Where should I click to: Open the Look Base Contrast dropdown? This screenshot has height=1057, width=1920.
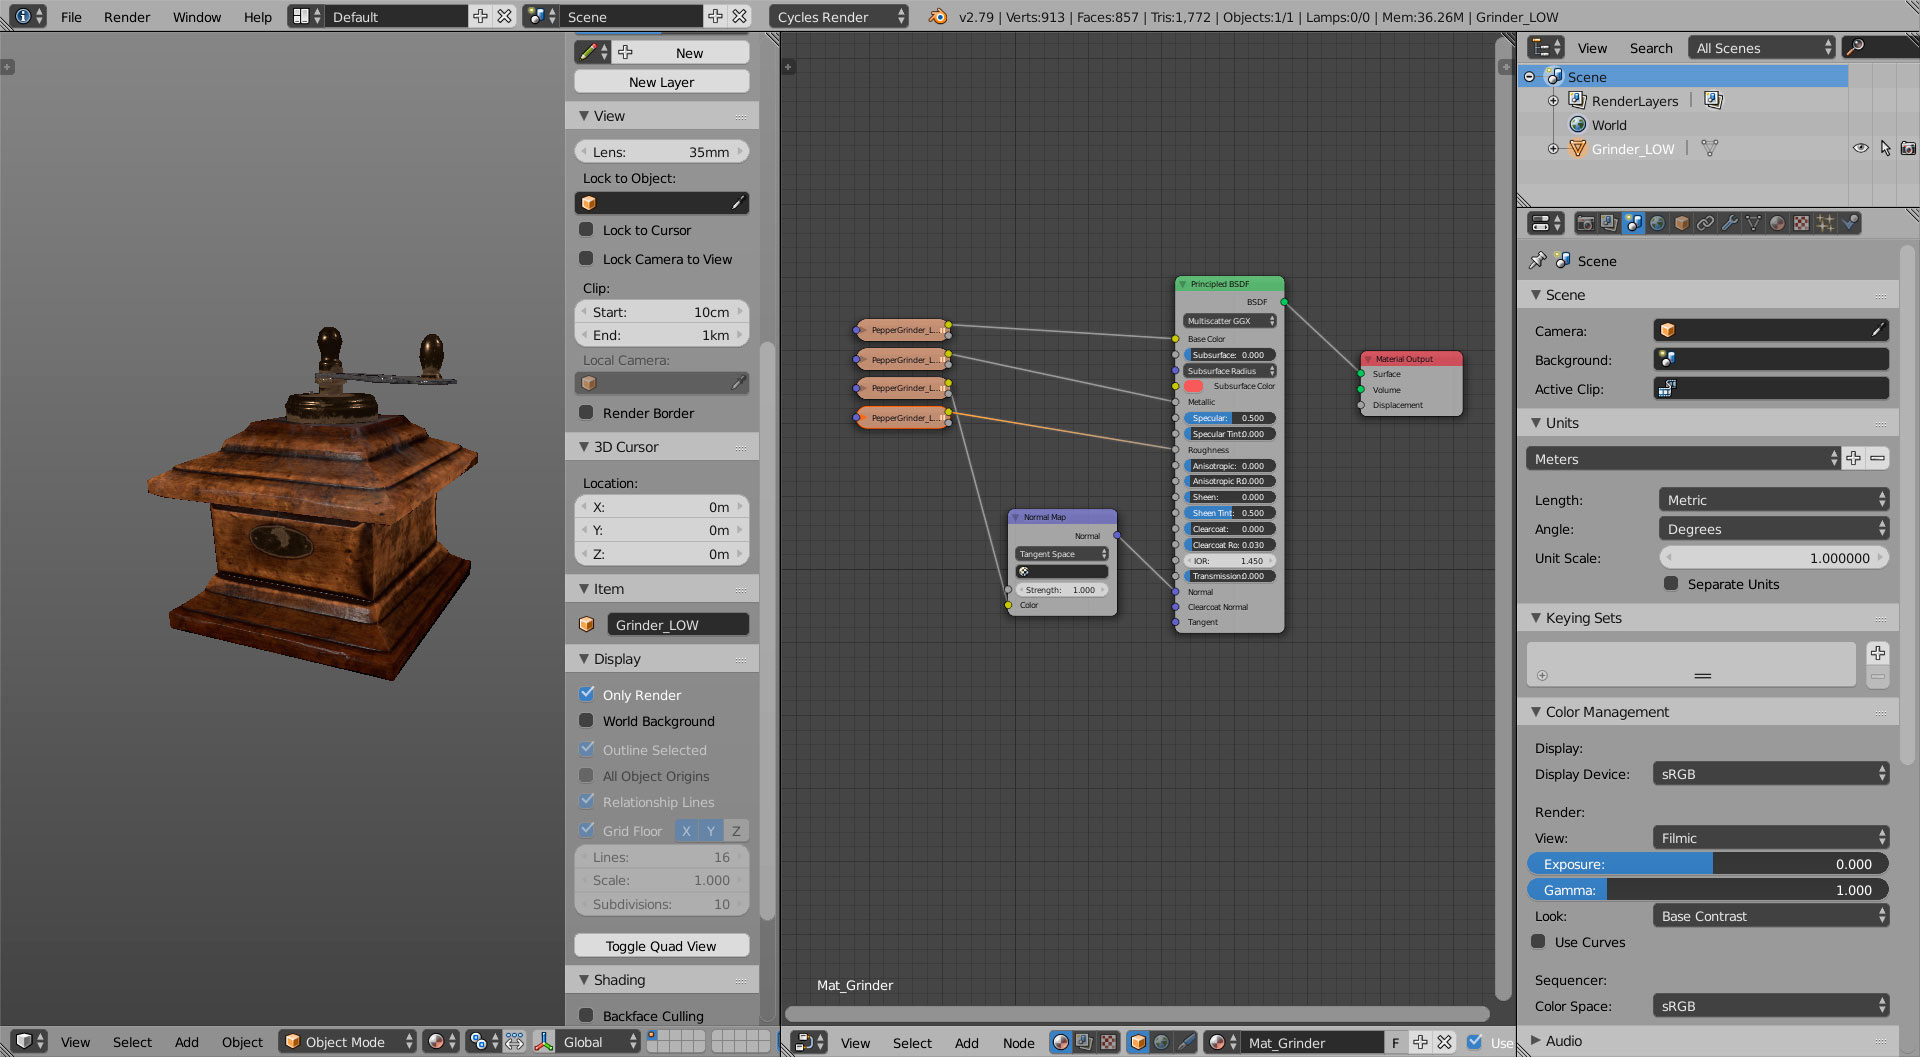coord(1771,916)
